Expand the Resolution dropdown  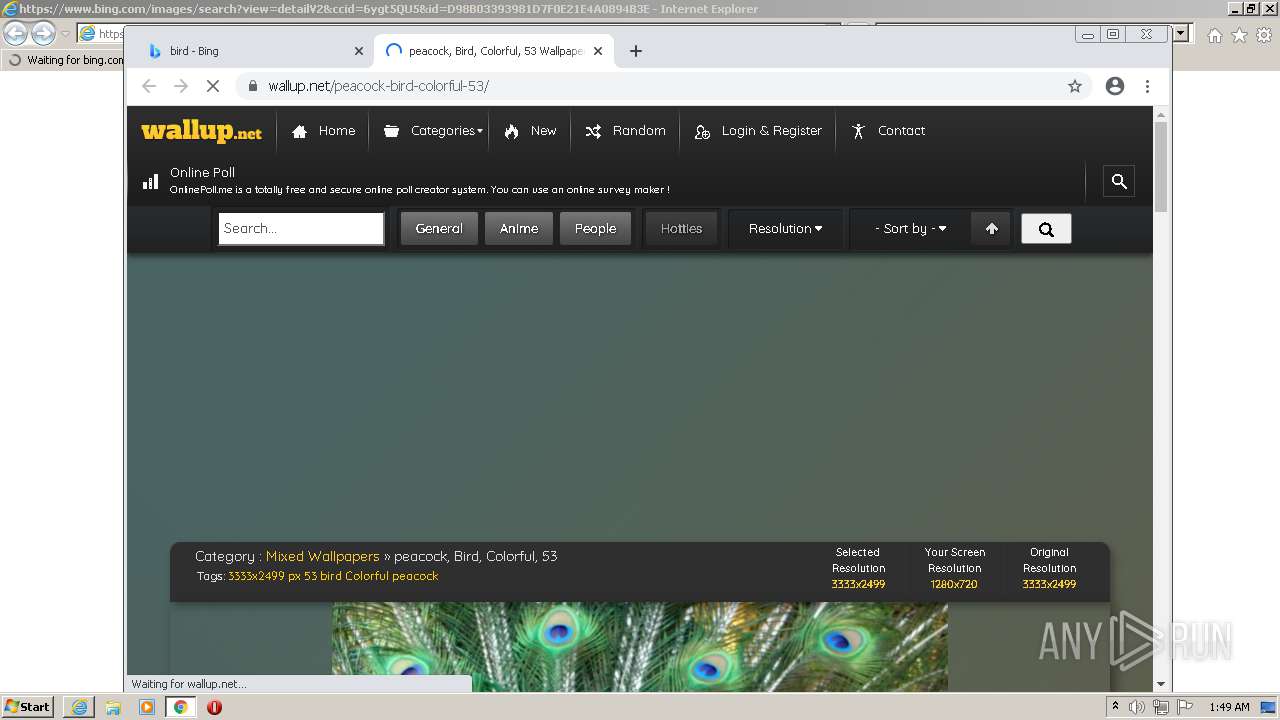(785, 228)
